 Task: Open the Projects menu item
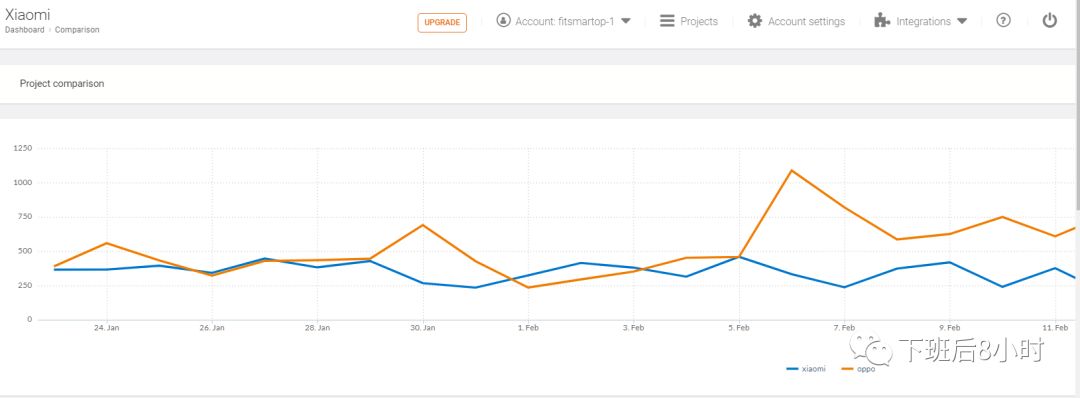coord(699,21)
